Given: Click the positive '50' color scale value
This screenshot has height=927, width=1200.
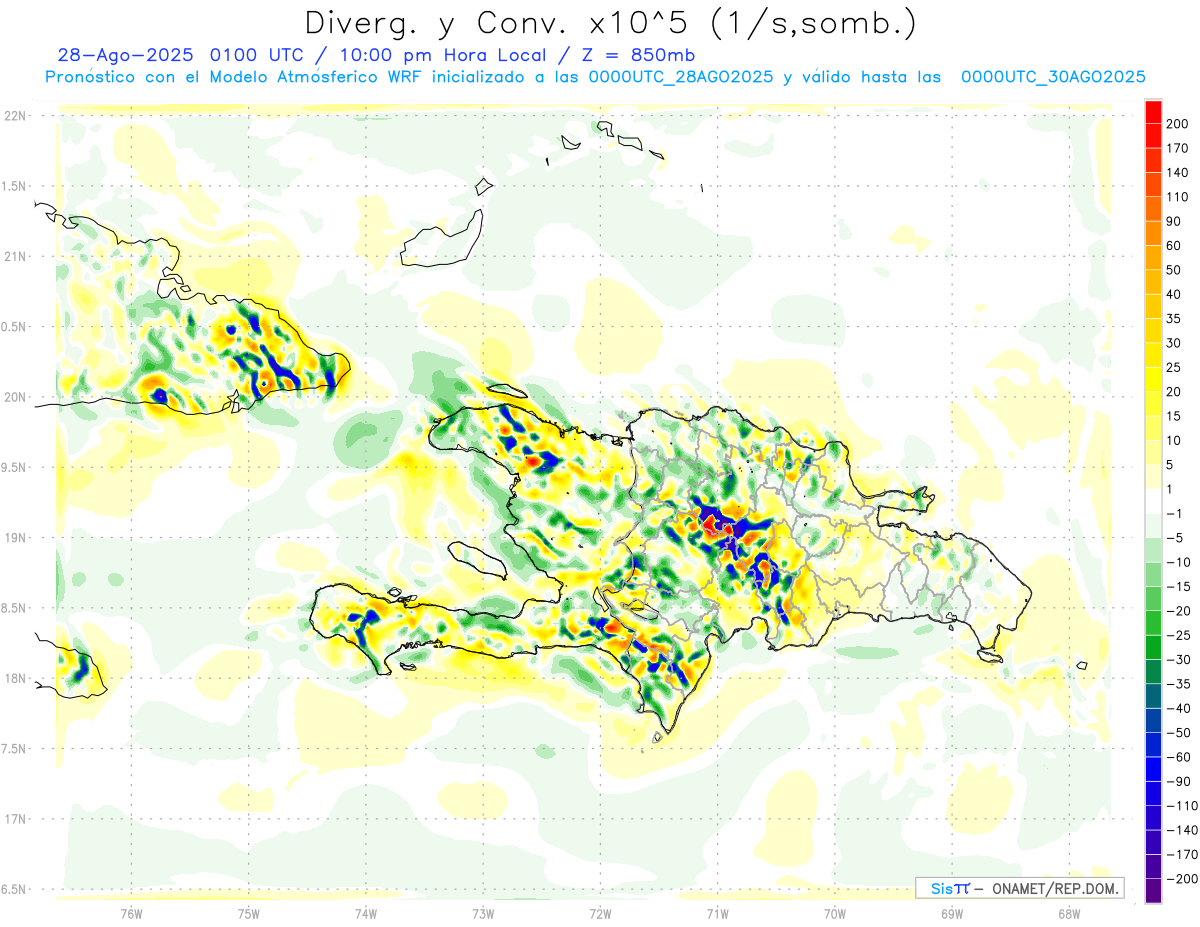Looking at the screenshot, I should 1175,270.
